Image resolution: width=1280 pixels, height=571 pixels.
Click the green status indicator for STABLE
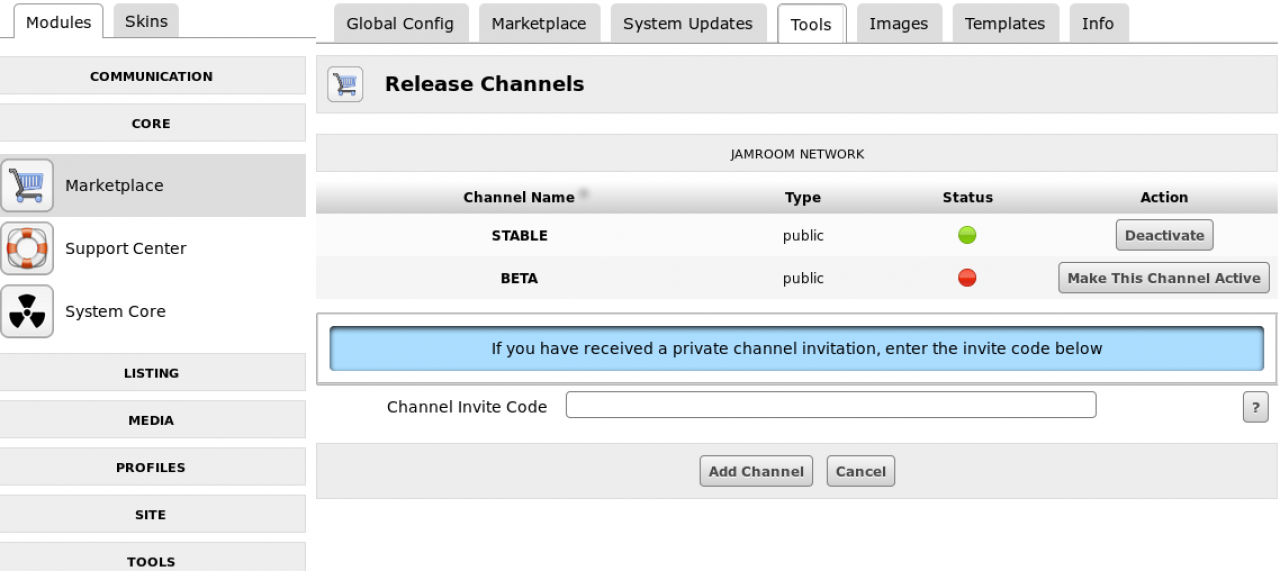967,236
